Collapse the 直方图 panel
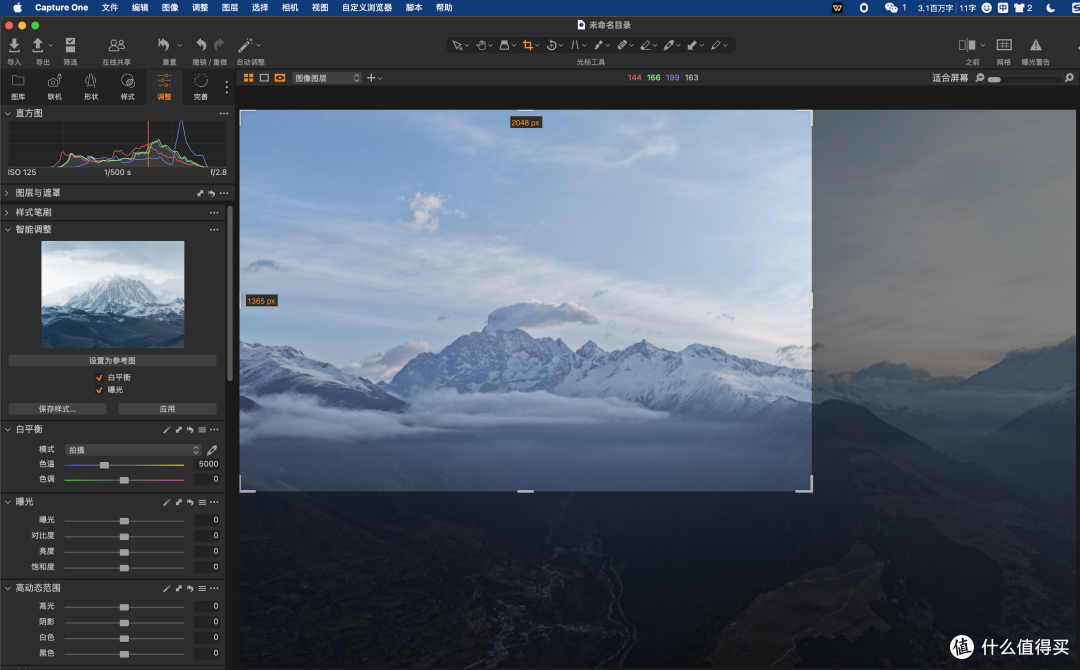Viewport: 1080px width, 670px height. pos(8,113)
